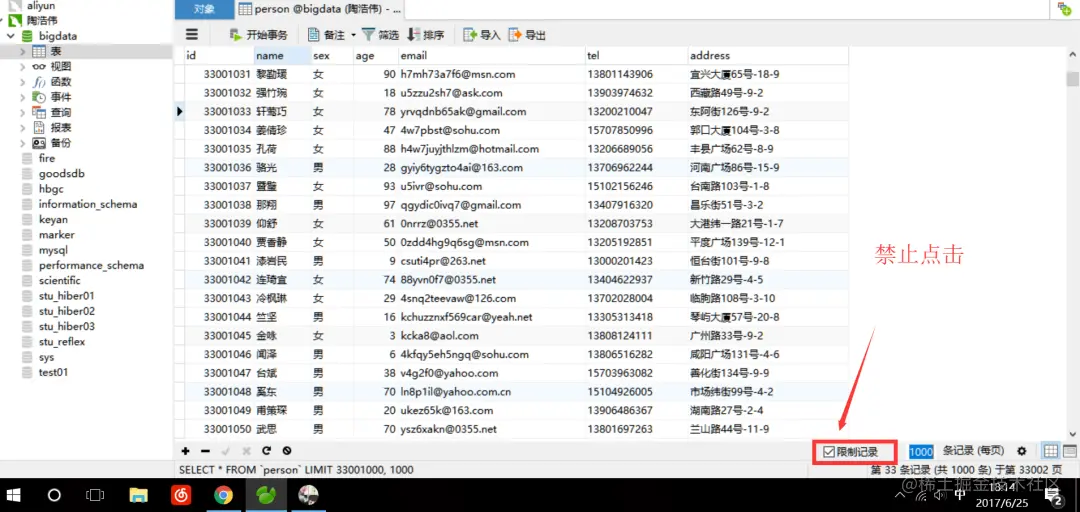Select the information_schema database

coord(87,204)
